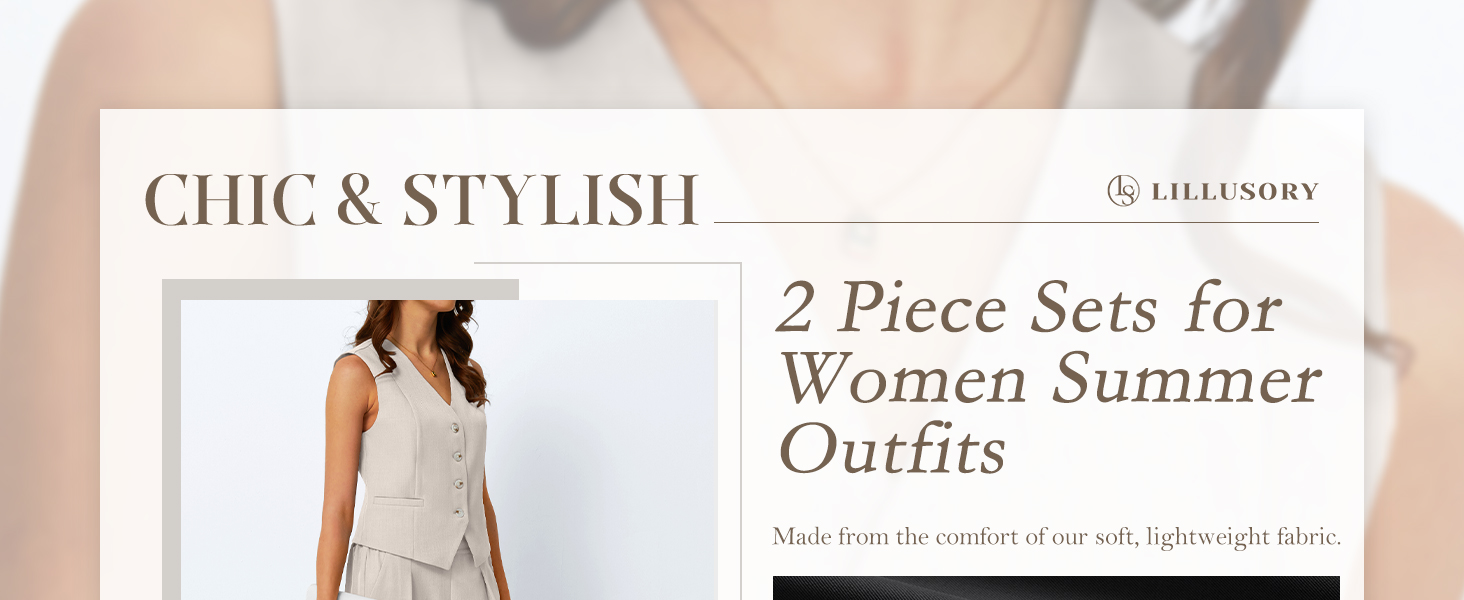1464x600 pixels.
Task: Select the word STYLISH in the heading
Action: click(x=550, y=200)
